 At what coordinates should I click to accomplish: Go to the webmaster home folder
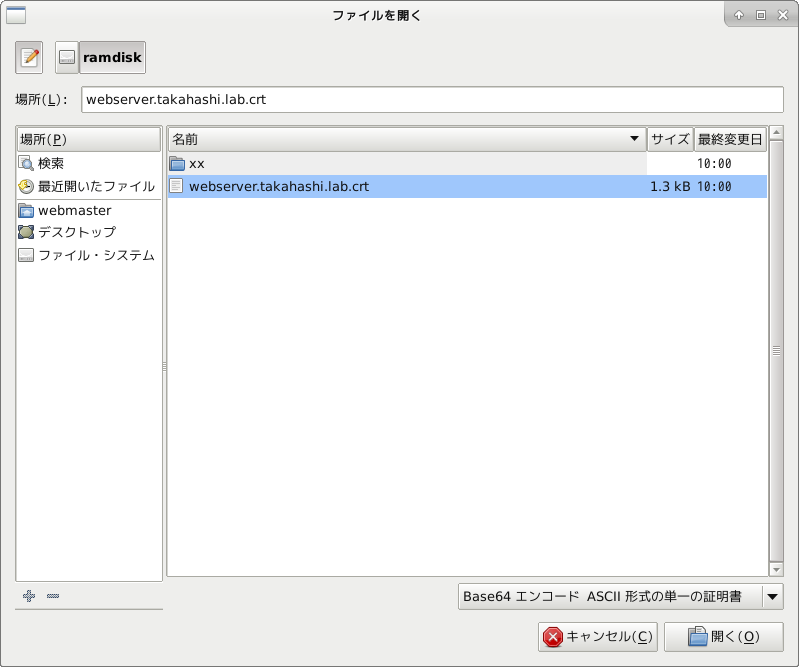(89, 210)
